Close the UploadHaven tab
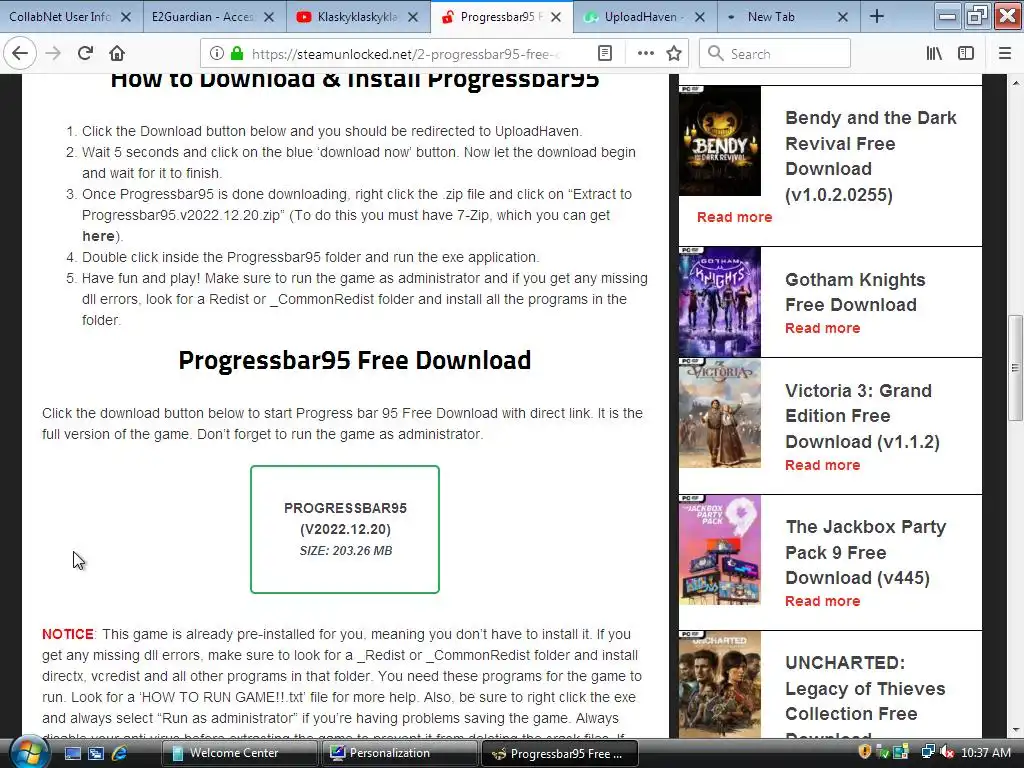Viewport: 1024px width, 768px height. [699, 17]
